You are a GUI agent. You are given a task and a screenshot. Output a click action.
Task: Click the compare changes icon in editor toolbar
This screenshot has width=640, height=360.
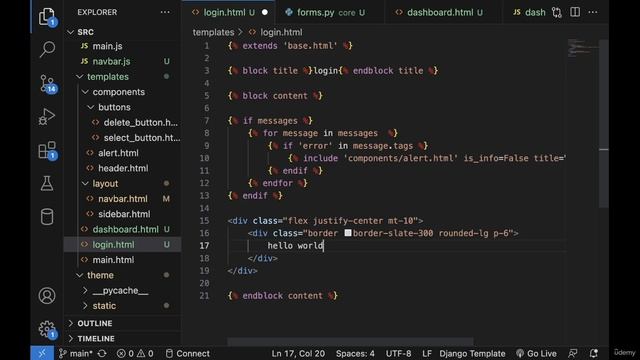pyautogui.click(x=557, y=12)
